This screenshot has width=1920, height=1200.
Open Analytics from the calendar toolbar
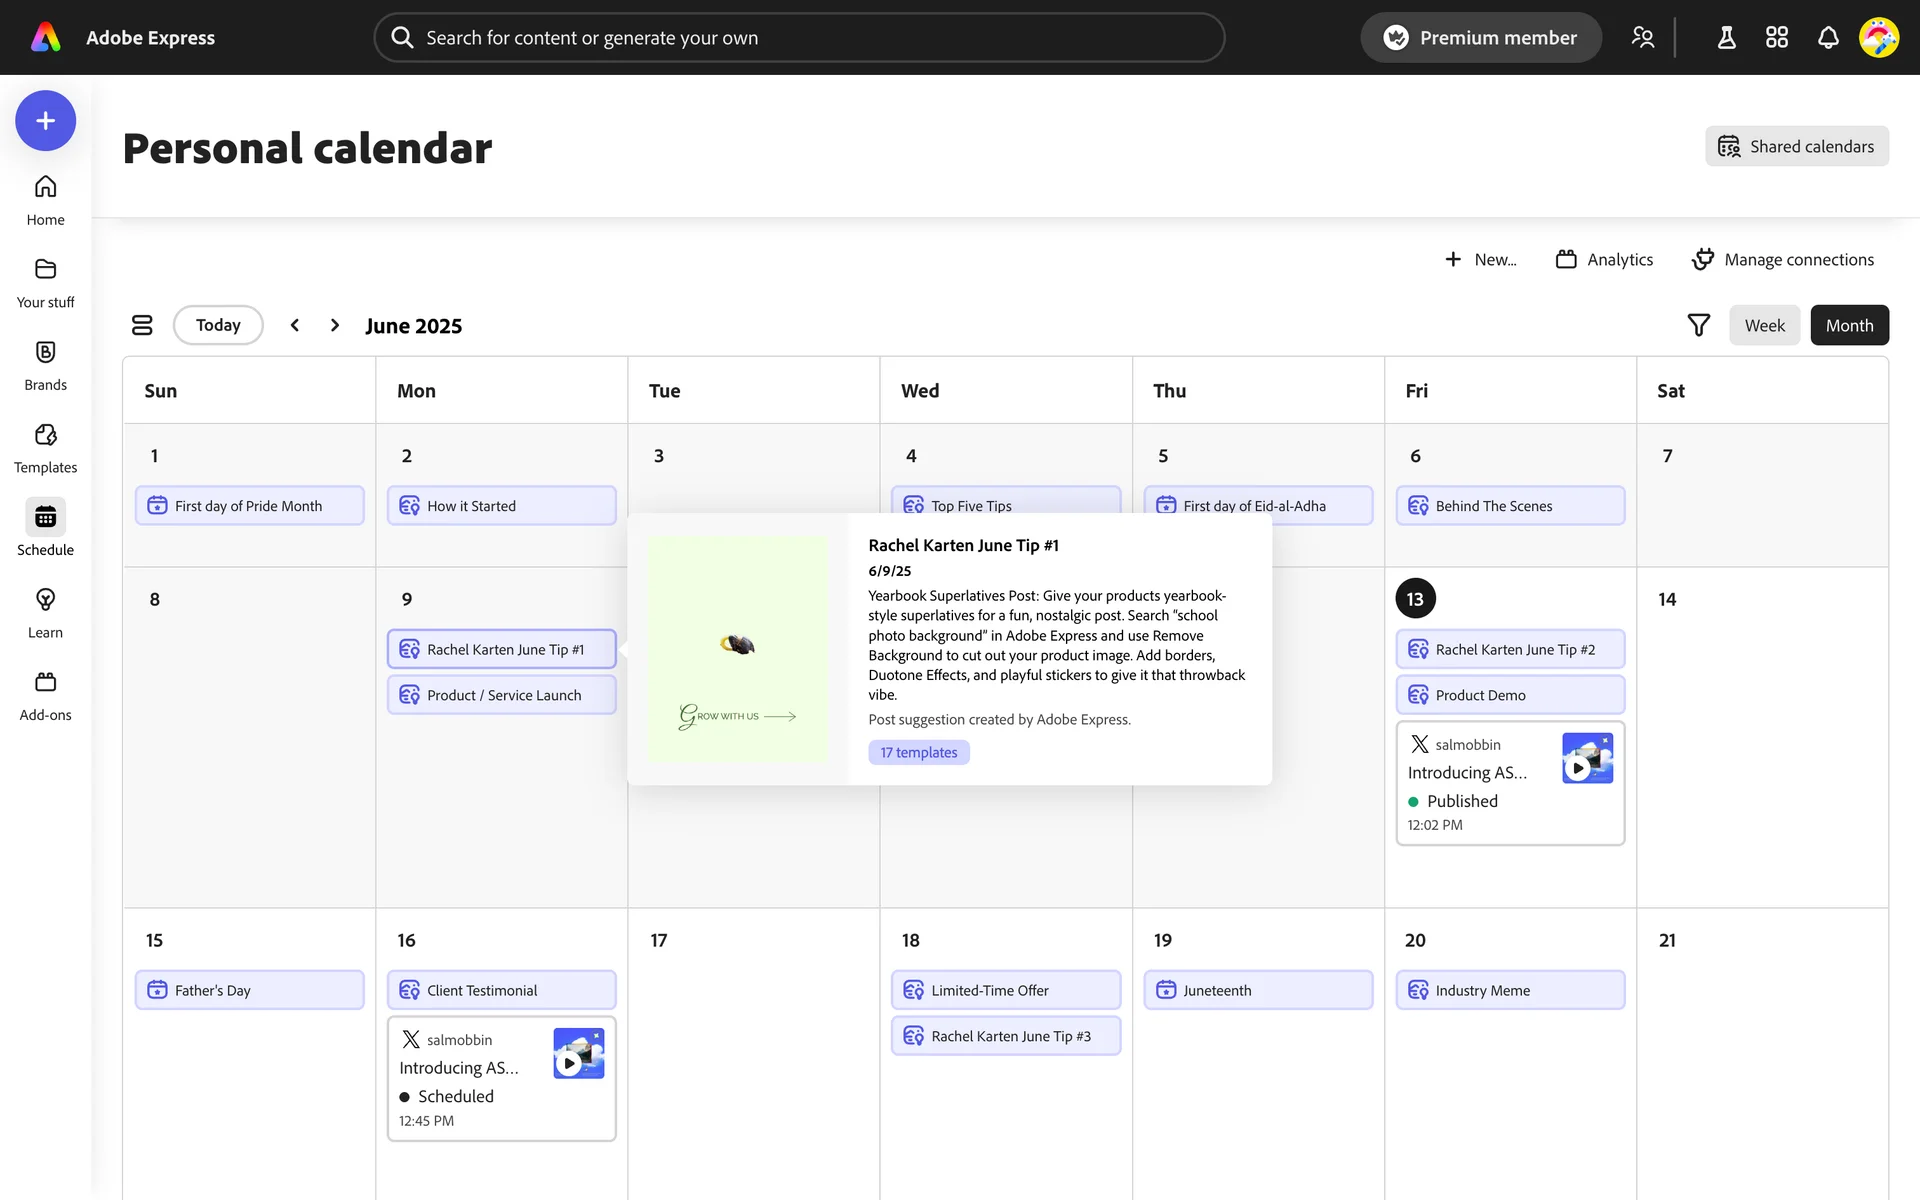(1605, 259)
